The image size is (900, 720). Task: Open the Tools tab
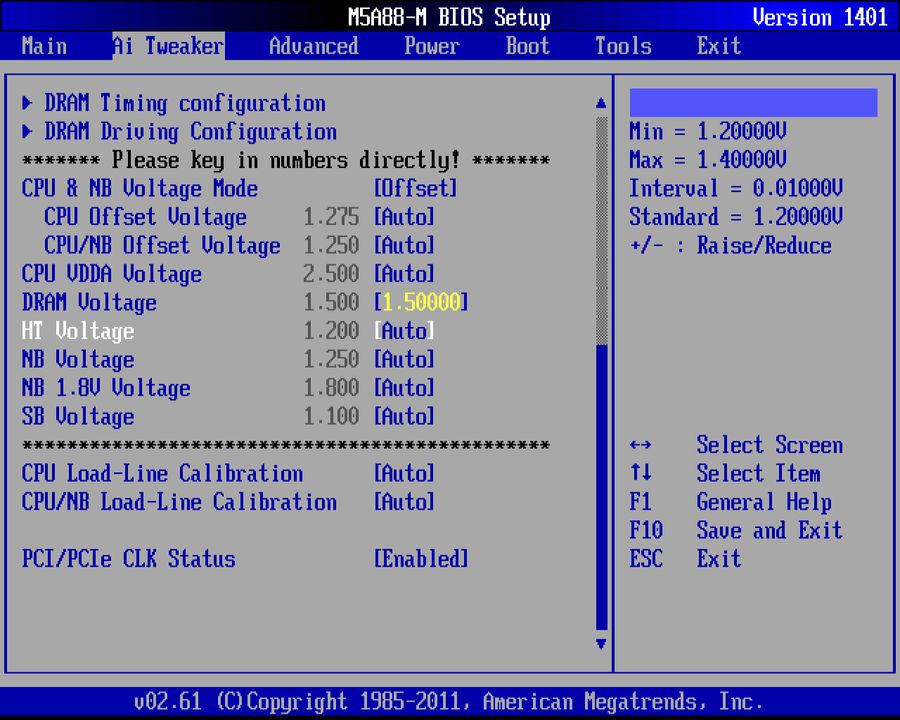coord(623,46)
